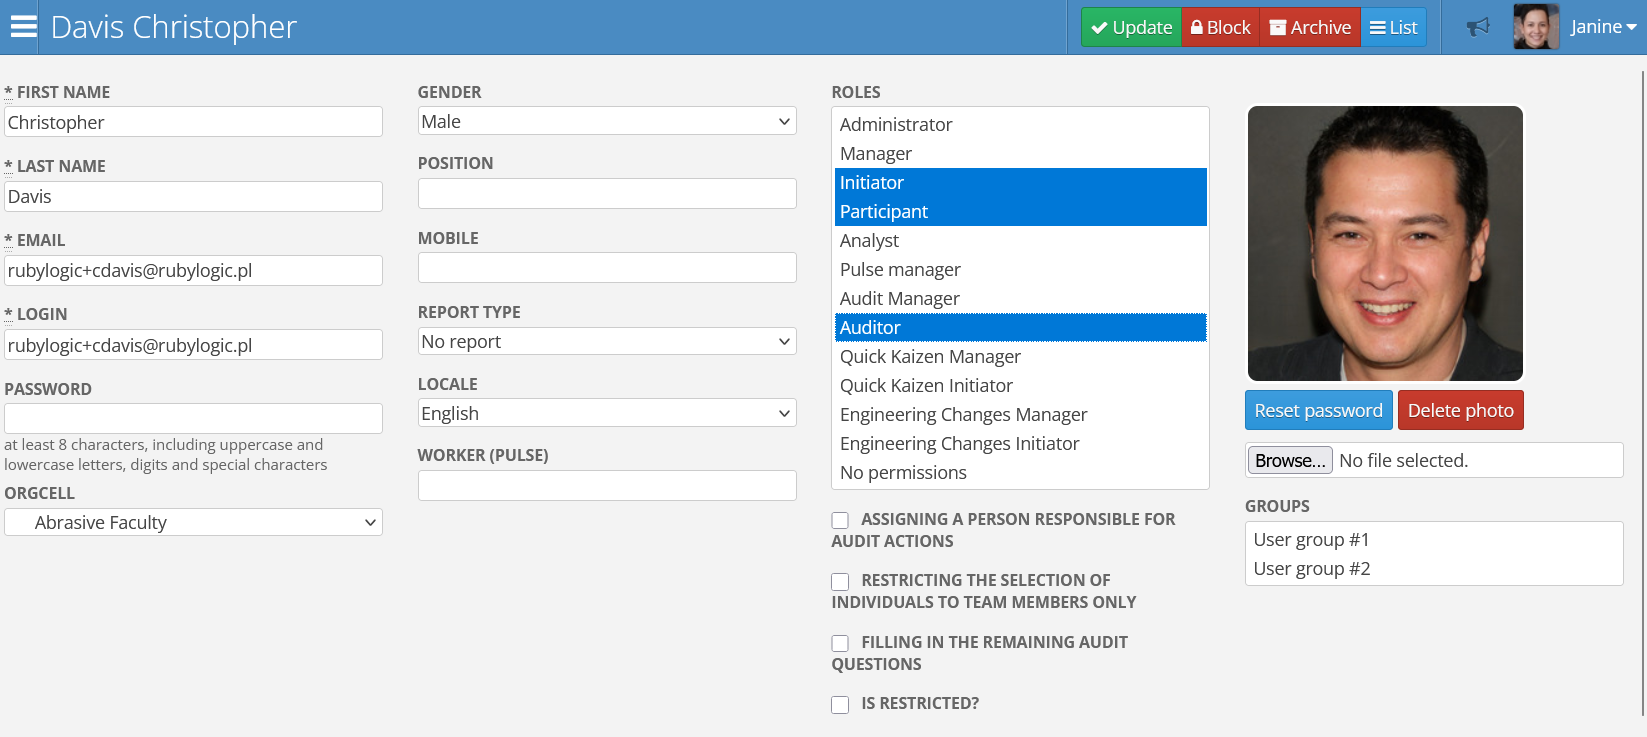Open the Janine user dropdown menu

tap(1603, 27)
